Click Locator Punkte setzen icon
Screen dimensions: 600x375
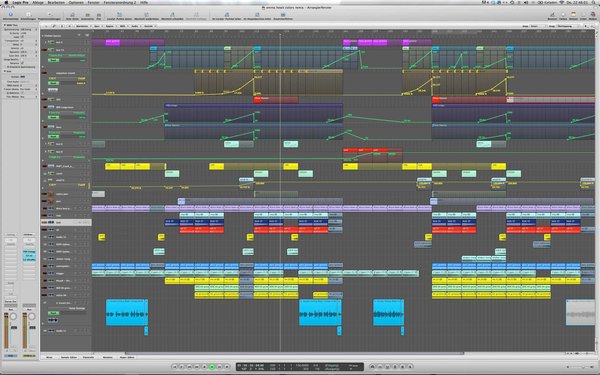[119, 16]
